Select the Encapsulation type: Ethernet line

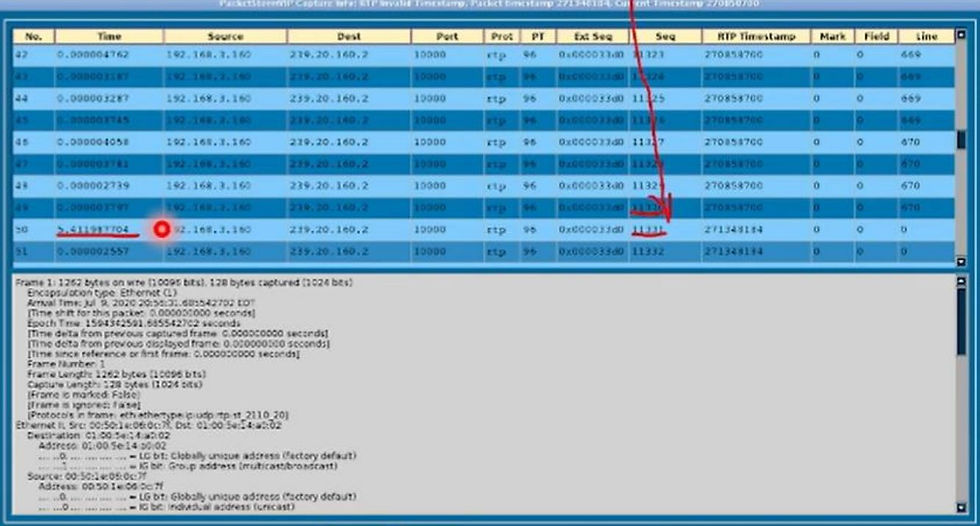coord(102,292)
